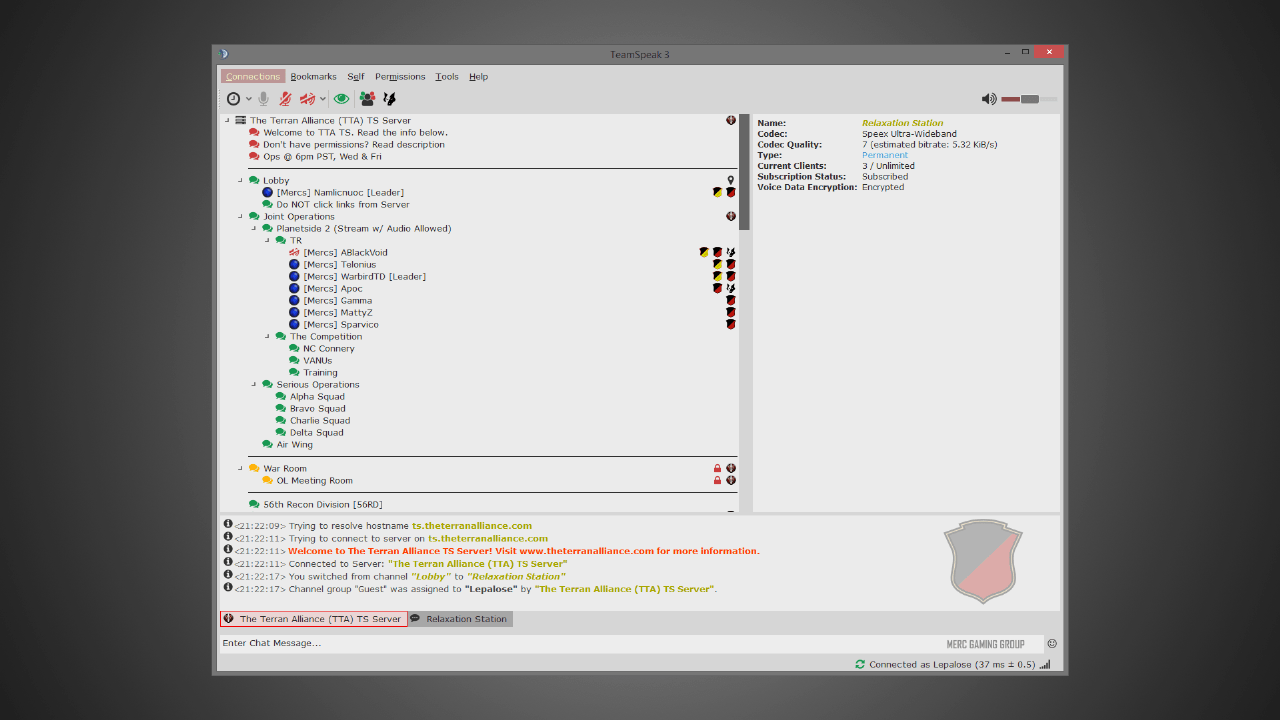Select the VANUs channel
This screenshot has height=720, width=1280.
[318, 360]
